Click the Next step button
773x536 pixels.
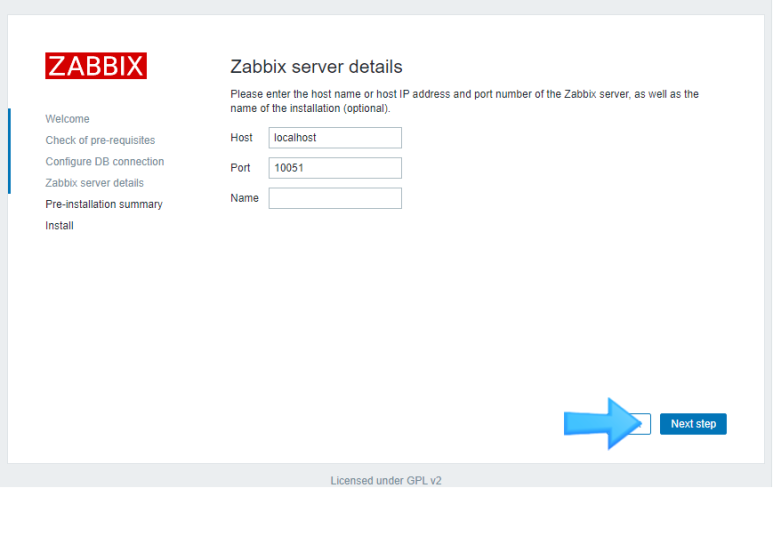(693, 424)
